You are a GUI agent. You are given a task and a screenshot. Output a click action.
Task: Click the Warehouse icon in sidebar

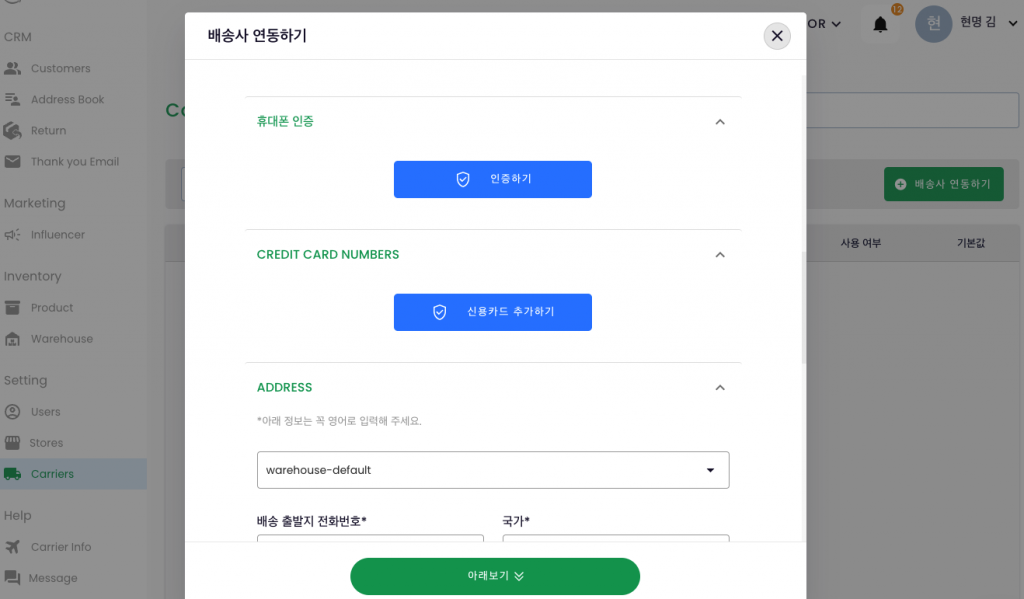pyautogui.click(x=13, y=339)
